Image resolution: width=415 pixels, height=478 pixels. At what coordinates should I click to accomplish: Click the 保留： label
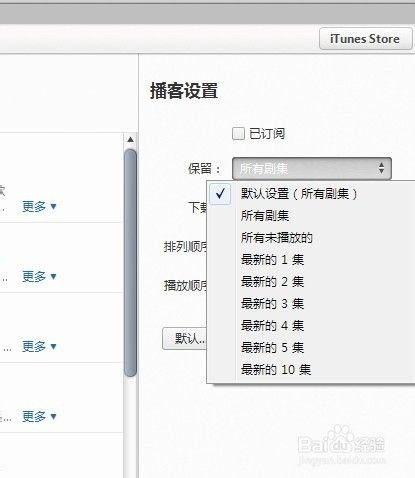point(204,169)
